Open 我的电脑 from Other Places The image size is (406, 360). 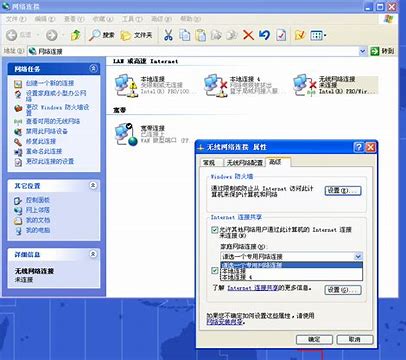(38, 230)
